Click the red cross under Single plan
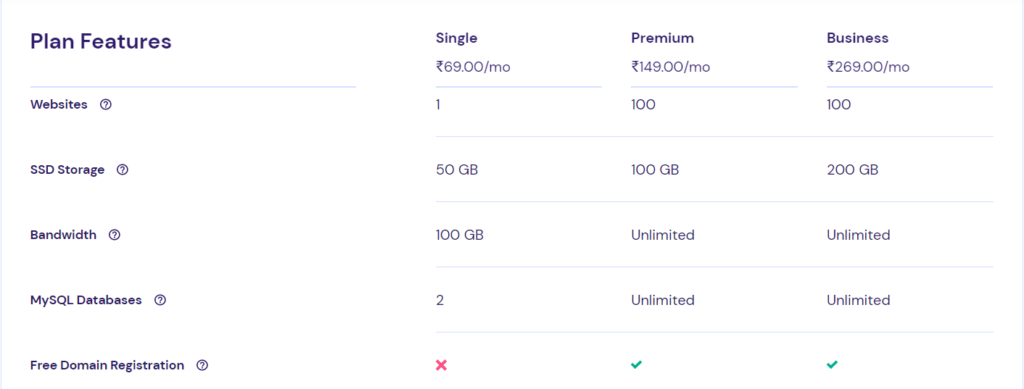1024x389 pixels. point(441,366)
